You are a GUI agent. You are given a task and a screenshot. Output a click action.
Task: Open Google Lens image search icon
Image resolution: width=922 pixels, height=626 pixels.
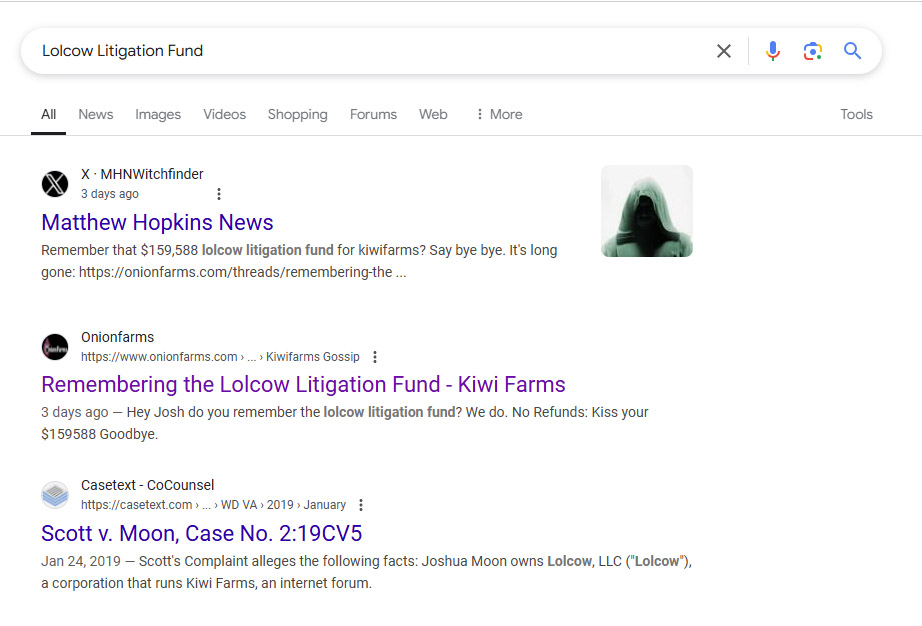813,51
